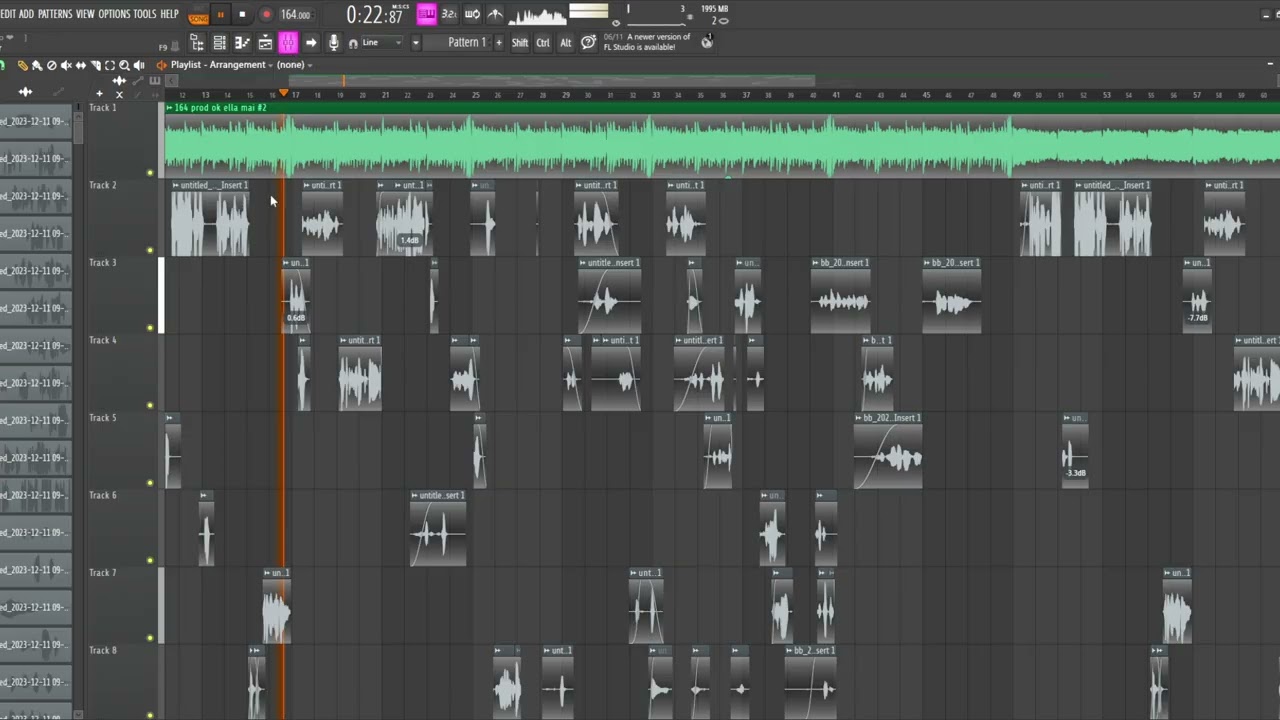Select the Draw pencil tool
1280x720 pixels.
click(23, 66)
